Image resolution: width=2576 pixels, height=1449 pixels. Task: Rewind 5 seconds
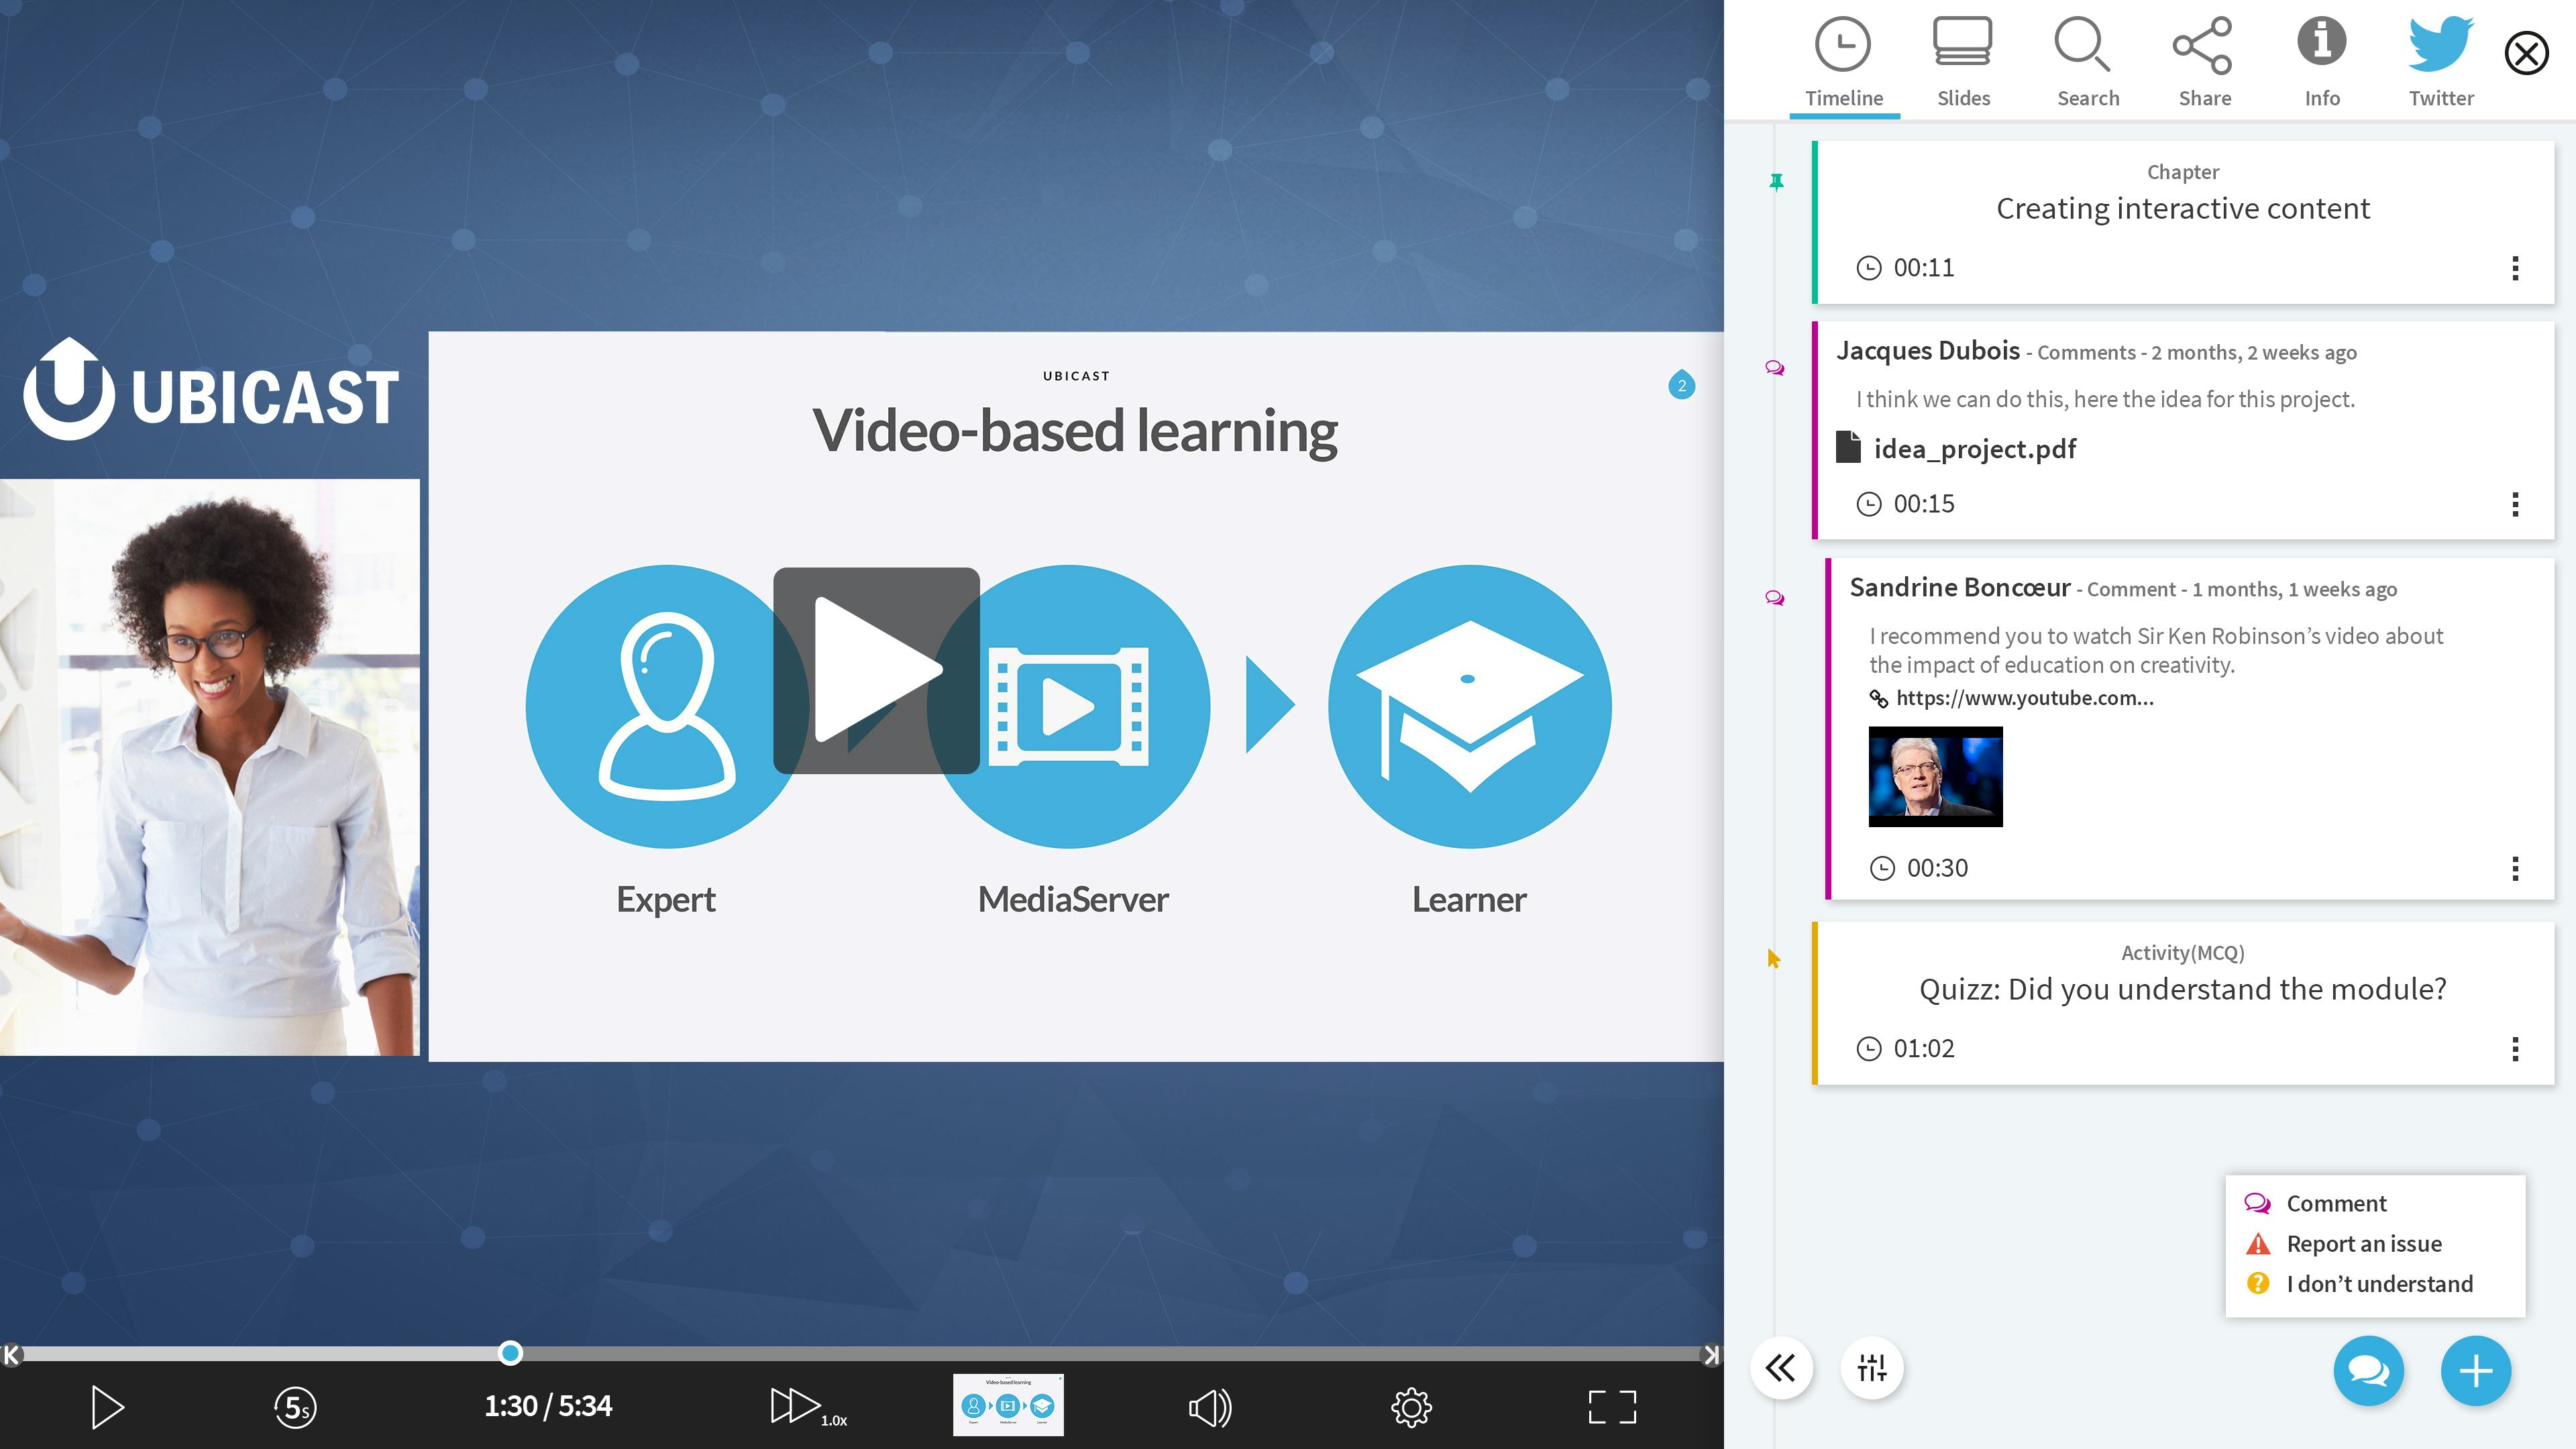(294, 1407)
